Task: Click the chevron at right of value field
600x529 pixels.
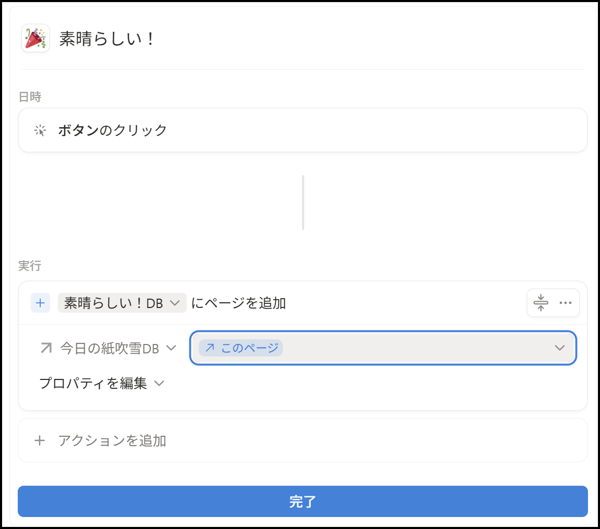Action: [x=559, y=348]
